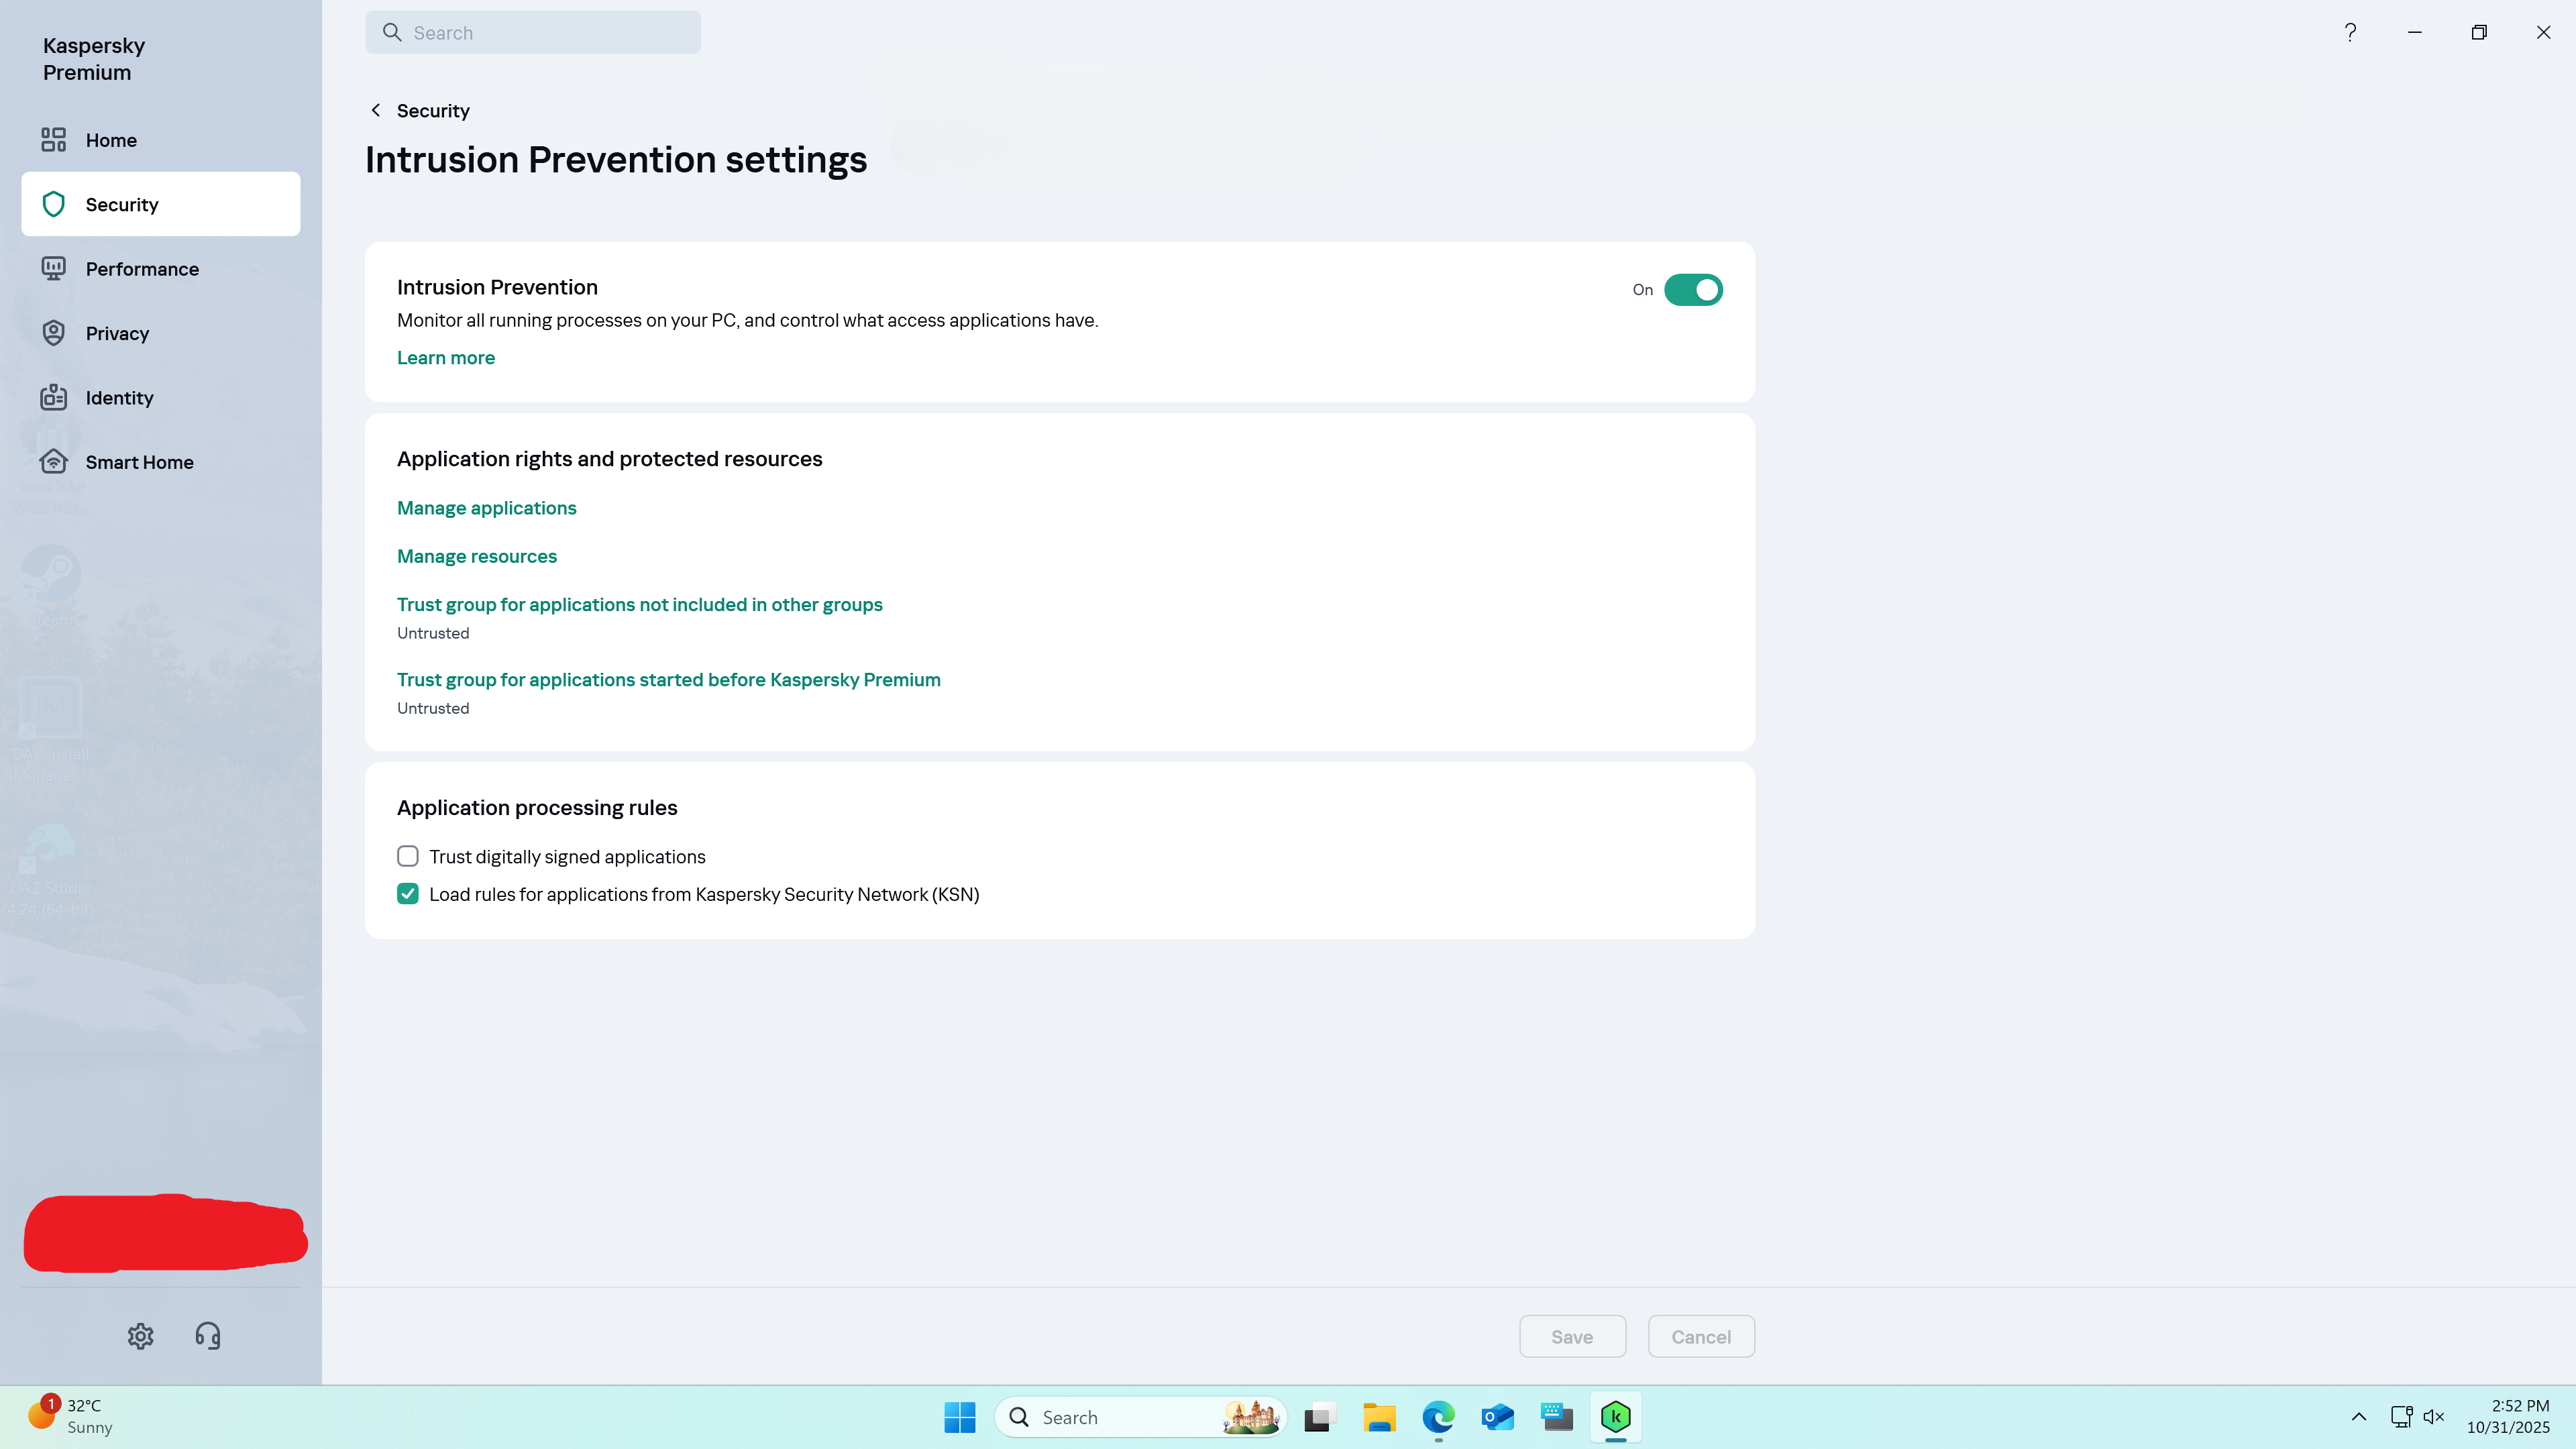This screenshot has height=1449, width=2576.
Task: Select the Smart Home menu item
Action: 160,461
